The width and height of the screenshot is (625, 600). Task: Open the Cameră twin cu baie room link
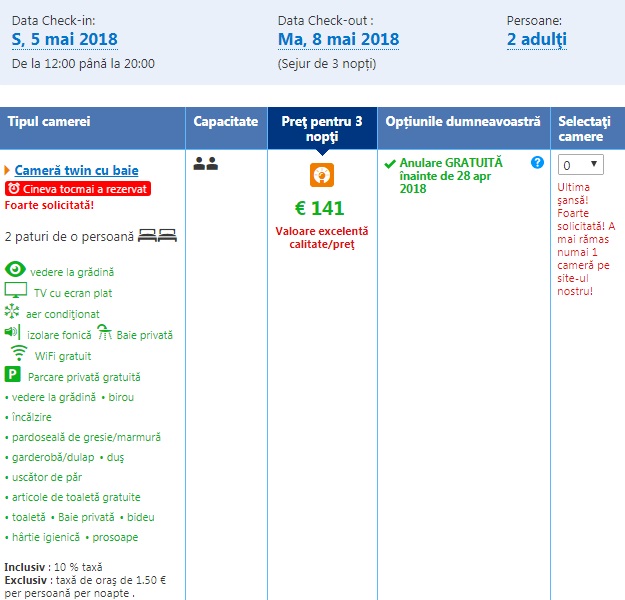pos(77,170)
